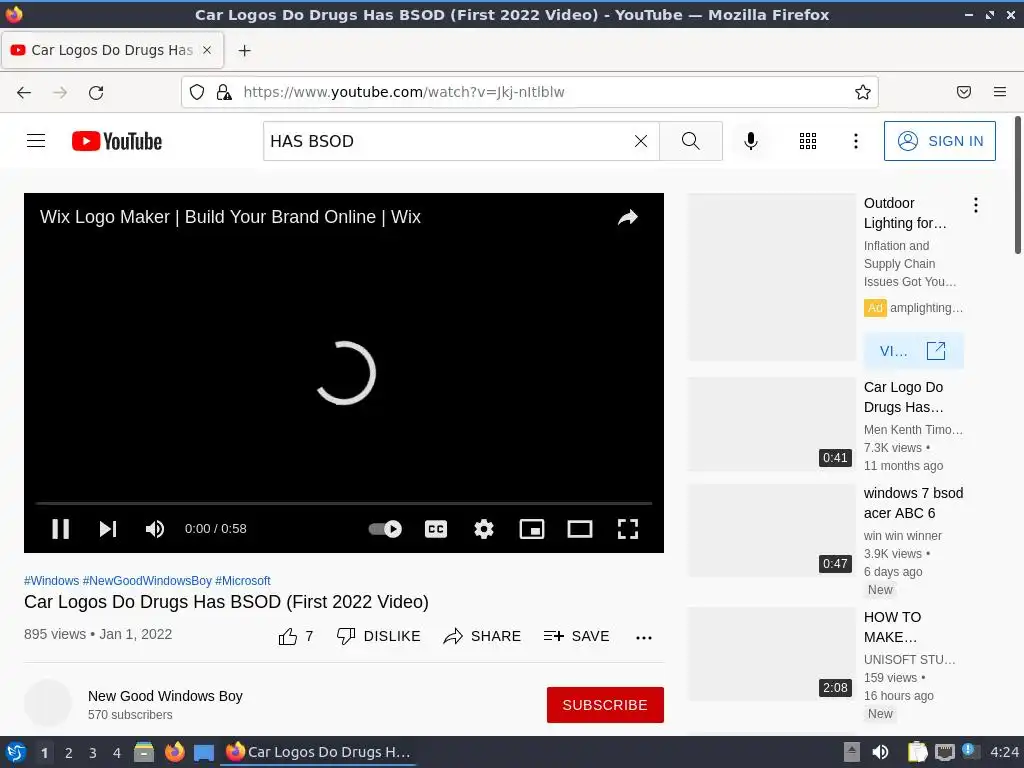Skip to the next video
This screenshot has width=1024, height=768.
[108, 529]
